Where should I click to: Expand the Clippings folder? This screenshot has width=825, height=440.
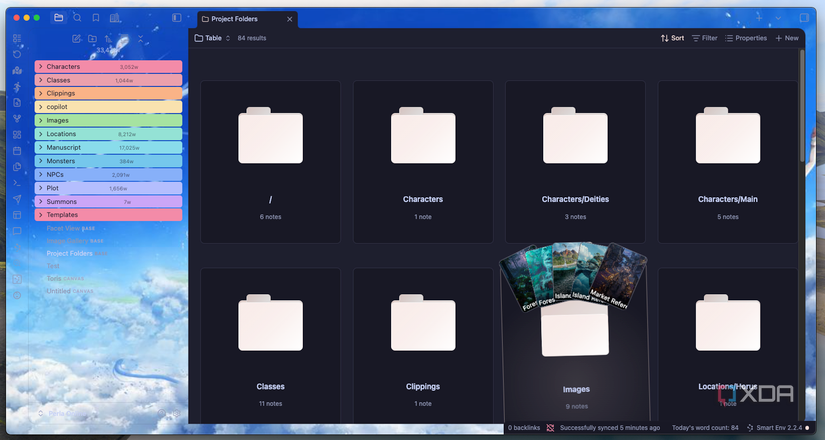click(x=108, y=93)
